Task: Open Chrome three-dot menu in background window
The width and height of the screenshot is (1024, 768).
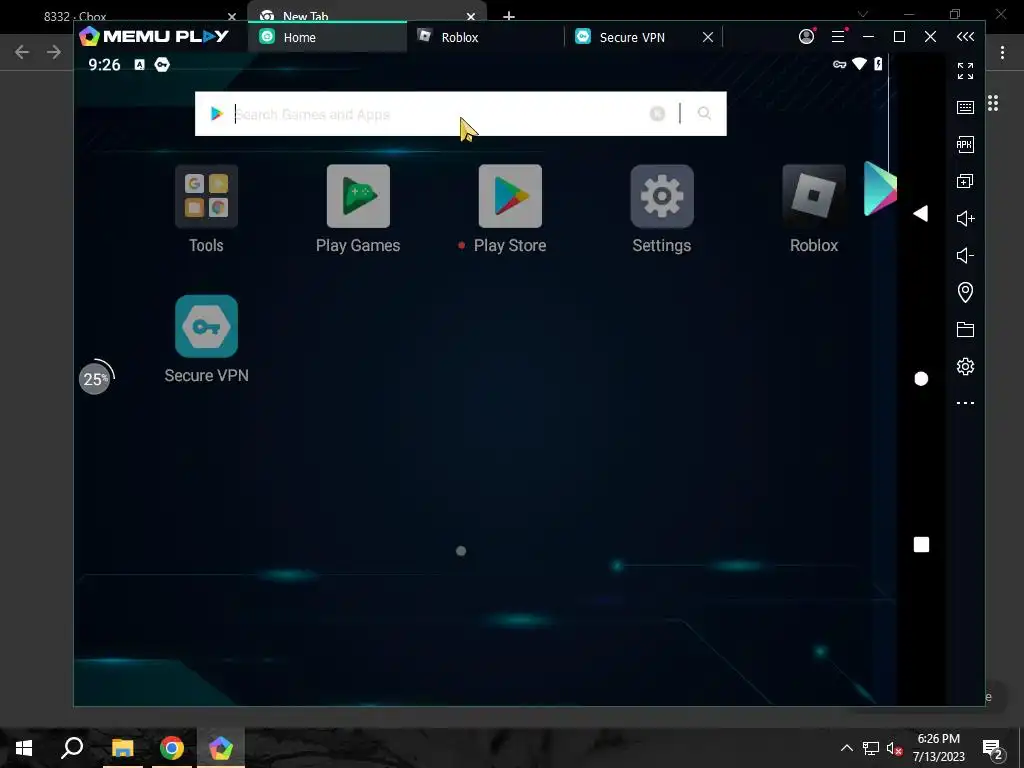Action: (x=1002, y=52)
